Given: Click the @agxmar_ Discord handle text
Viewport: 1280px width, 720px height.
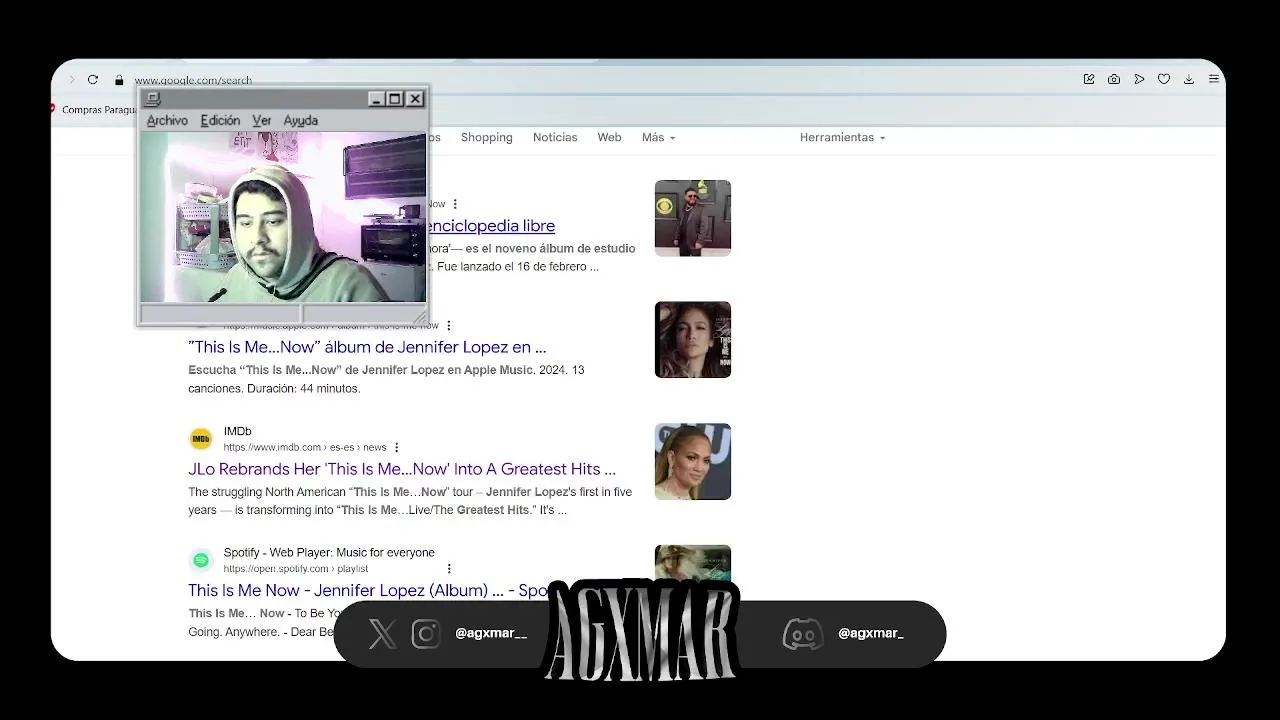Looking at the screenshot, I should (x=871, y=633).
